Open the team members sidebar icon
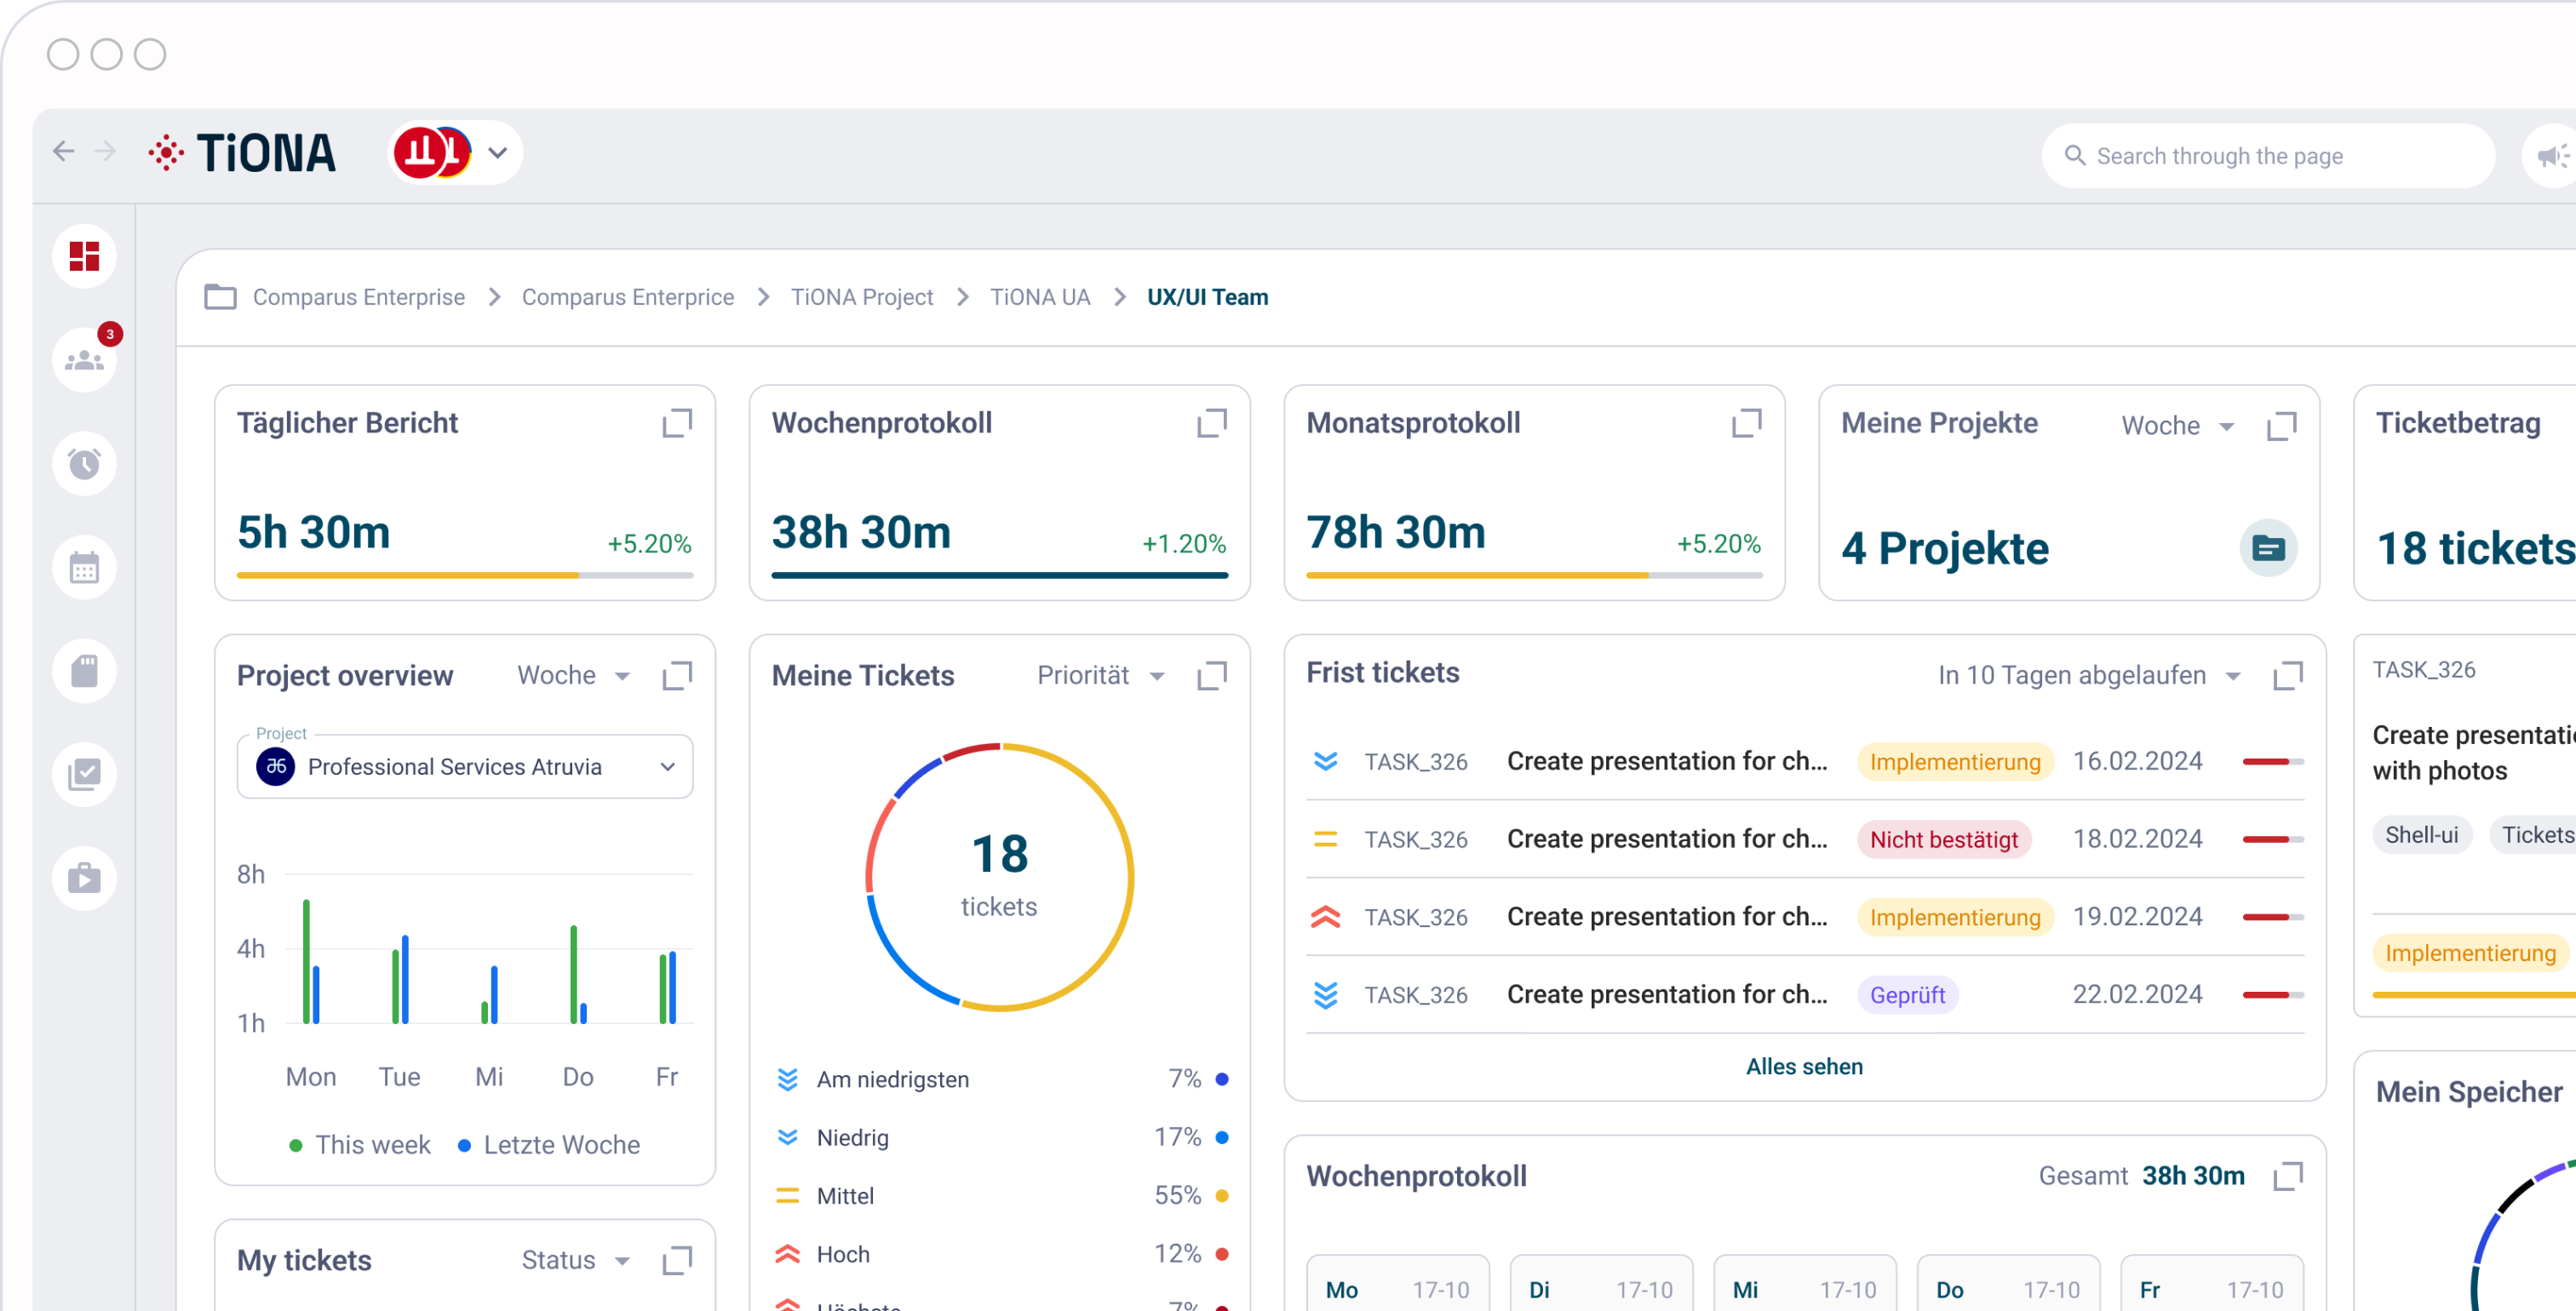The width and height of the screenshot is (2576, 1311). tap(85, 360)
